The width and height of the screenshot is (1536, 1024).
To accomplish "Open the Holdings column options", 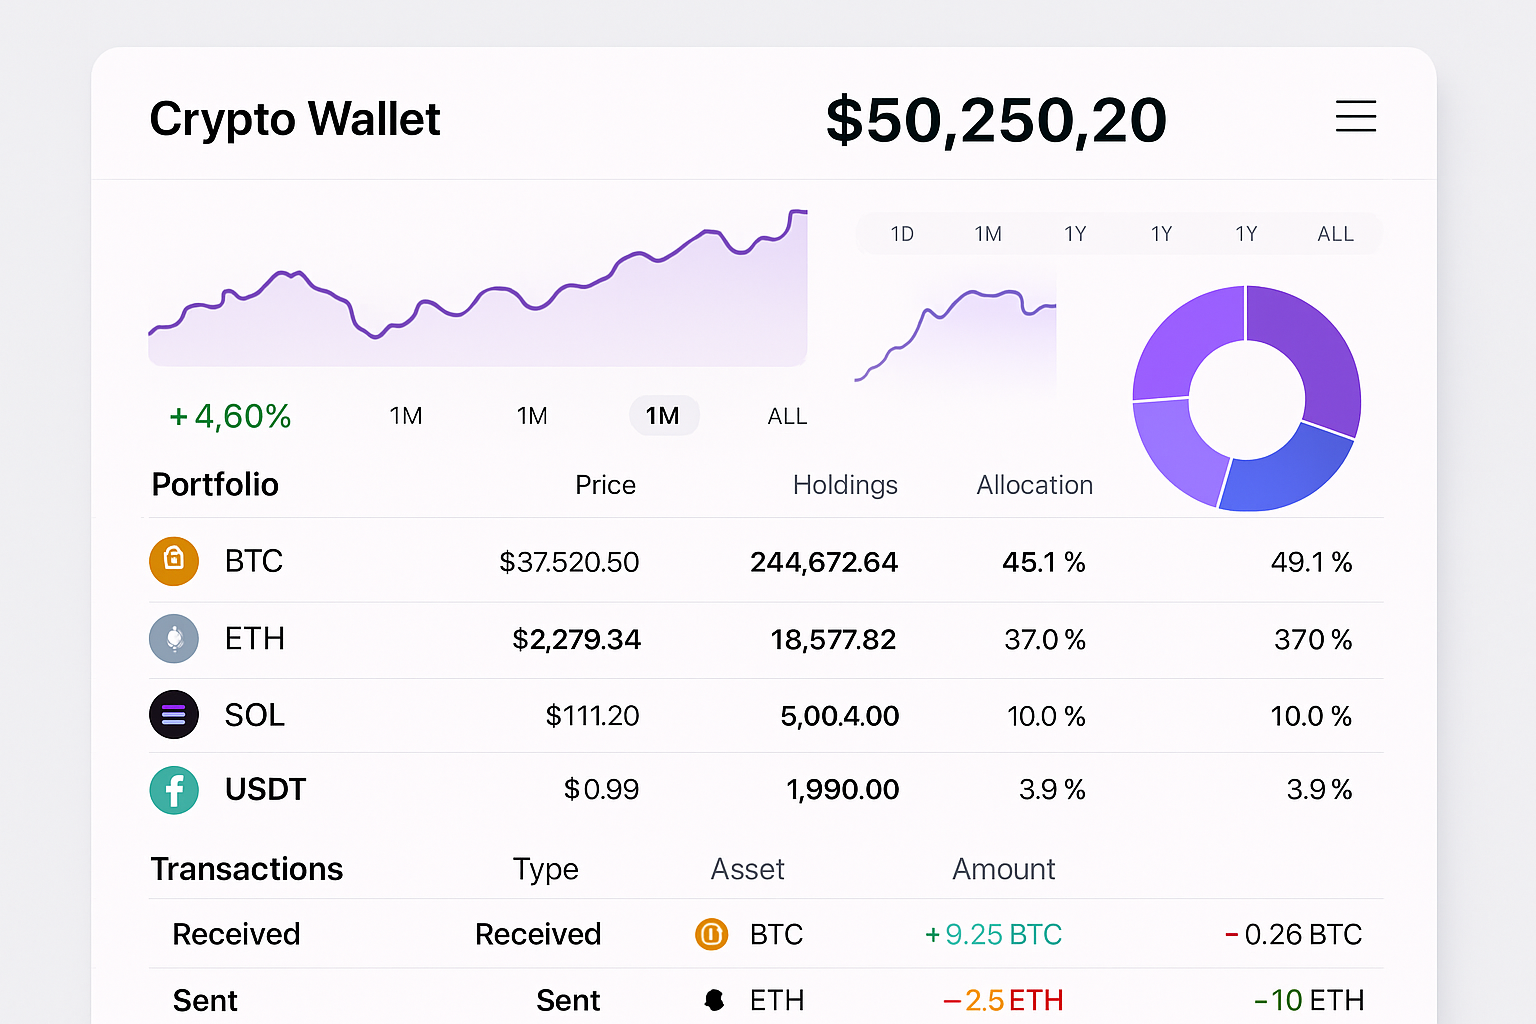I will 845,484.
